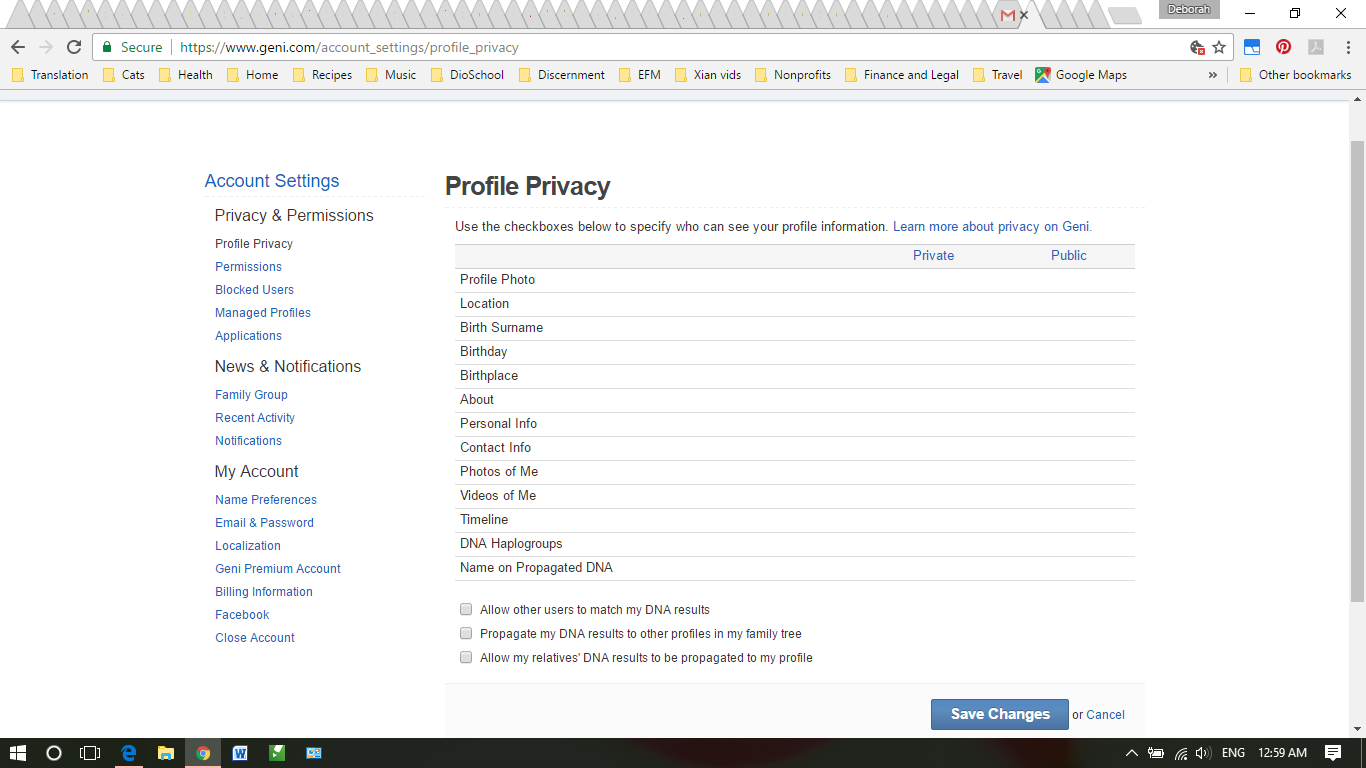Tick Allow my relatives' DNA results propagation
Screen dimensions: 1366x768
tap(466, 657)
